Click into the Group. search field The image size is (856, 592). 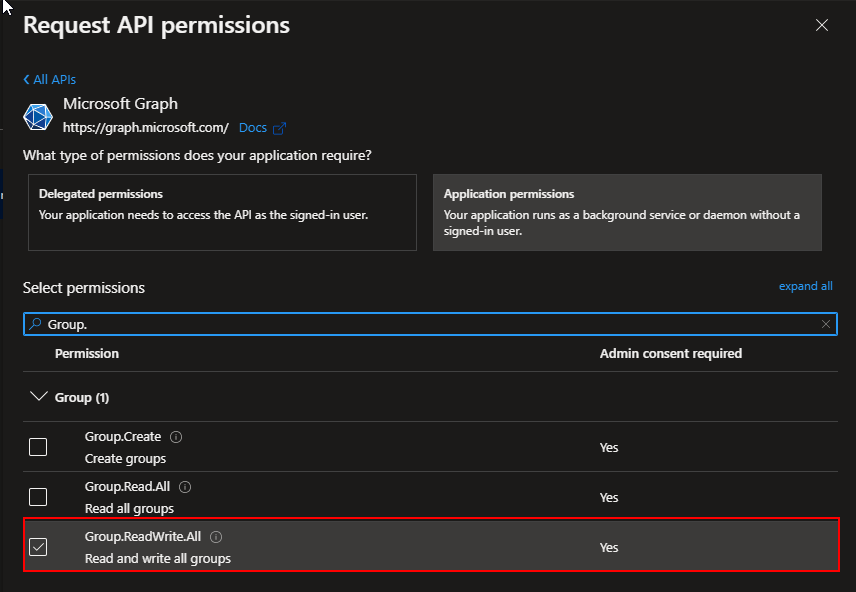pyautogui.click(x=420, y=324)
